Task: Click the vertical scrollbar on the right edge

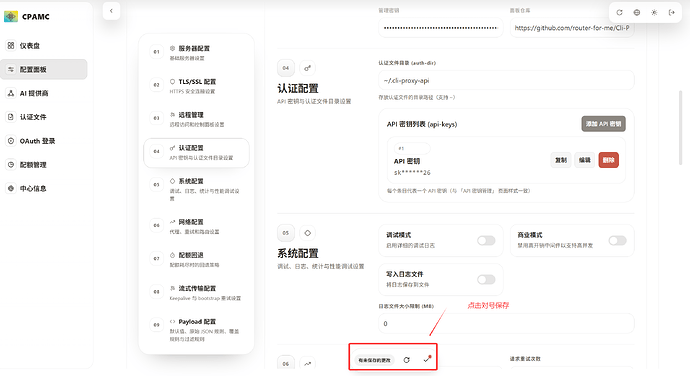Action: (x=680, y=128)
